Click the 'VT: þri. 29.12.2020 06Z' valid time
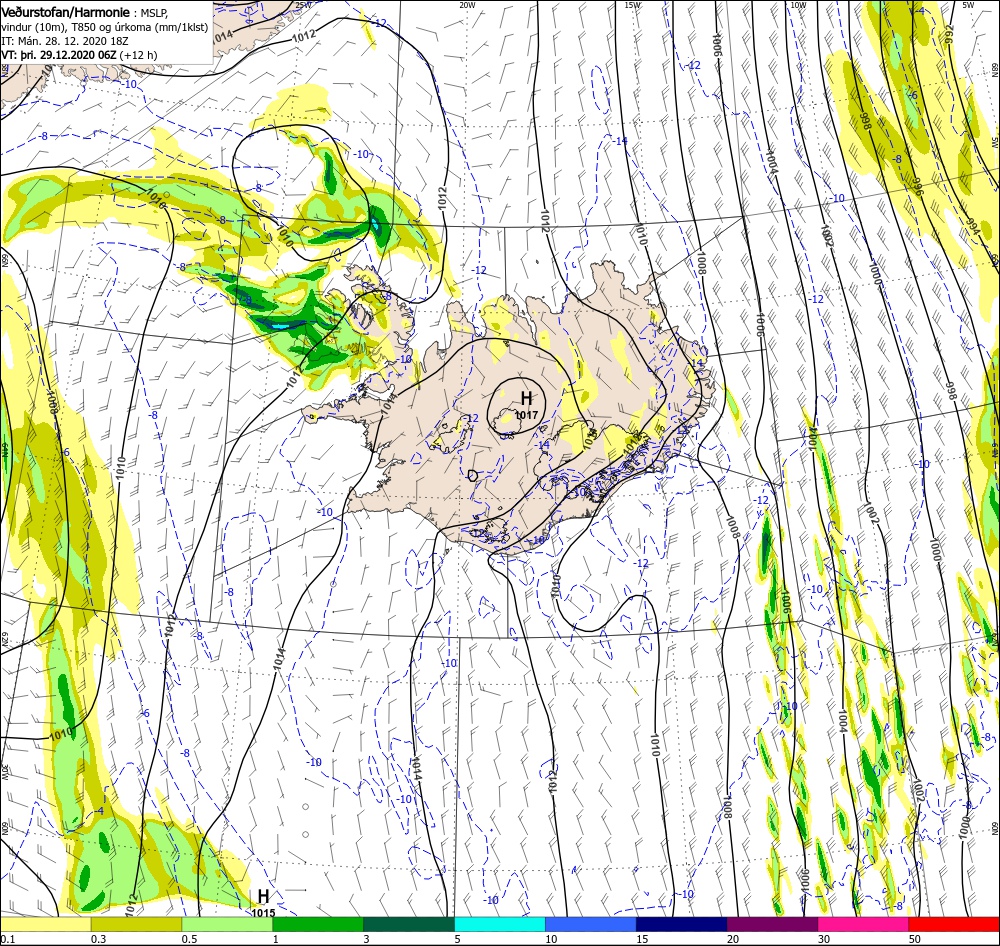Screen dimensions: 1000x946 58,55
